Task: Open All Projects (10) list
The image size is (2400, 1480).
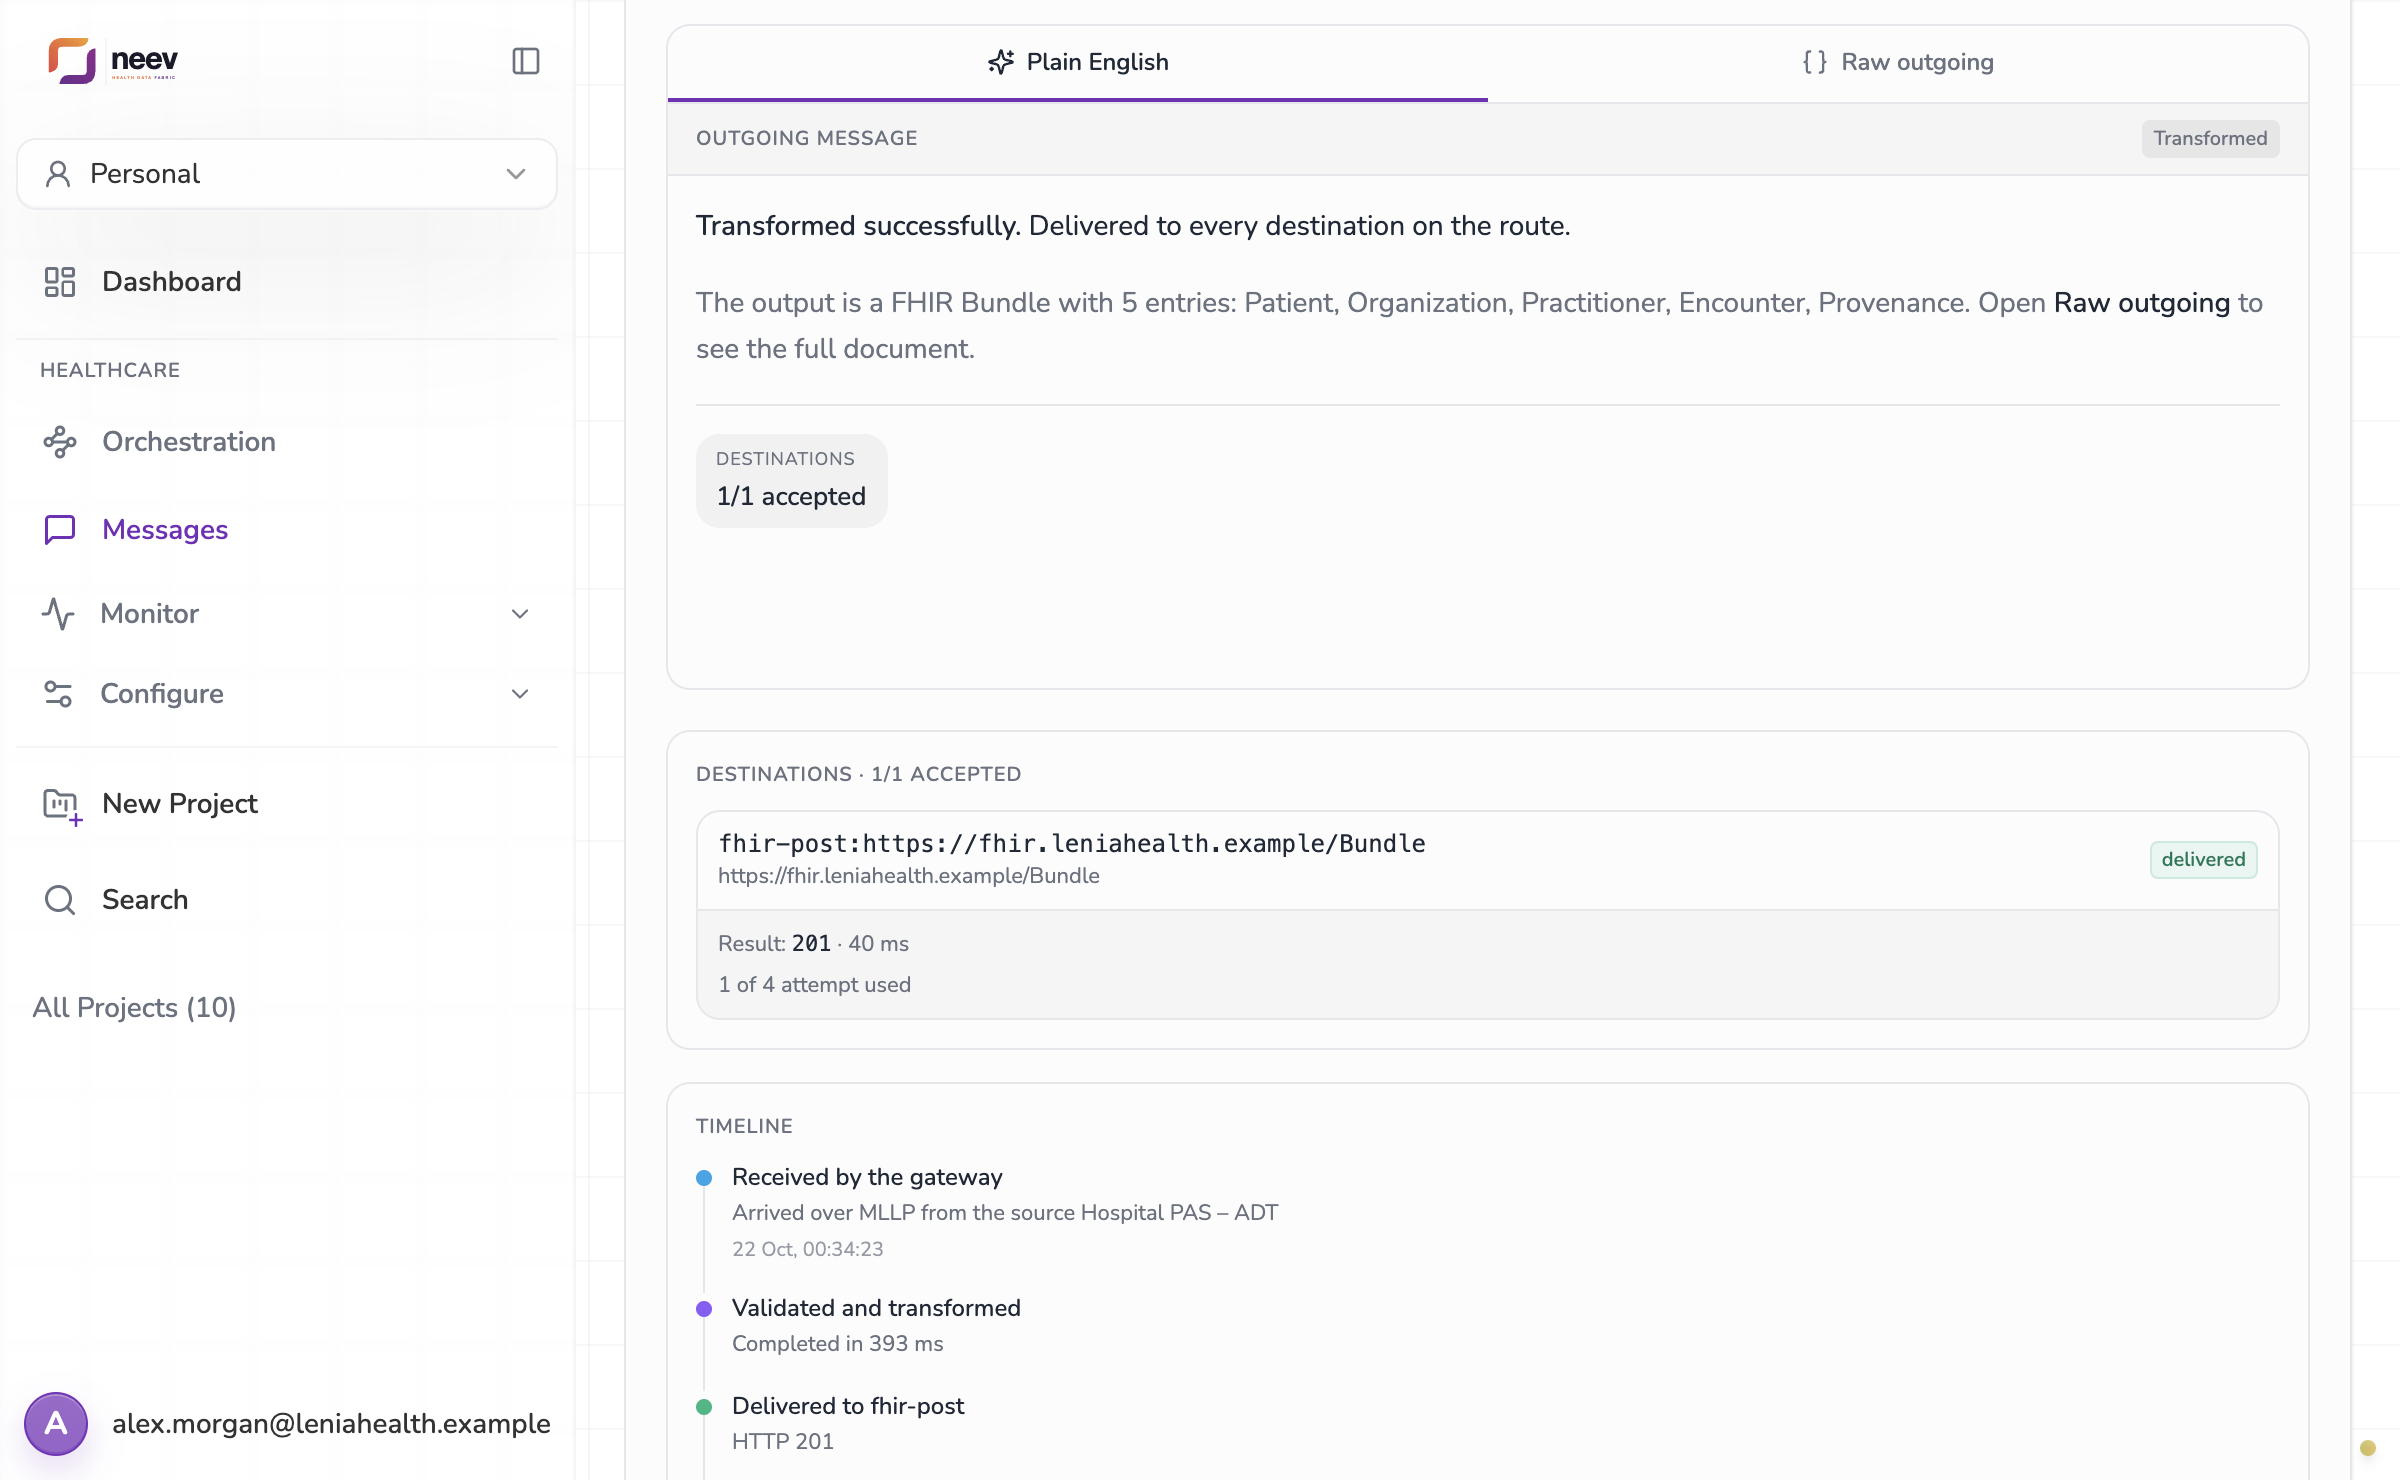Action: tap(135, 1008)
